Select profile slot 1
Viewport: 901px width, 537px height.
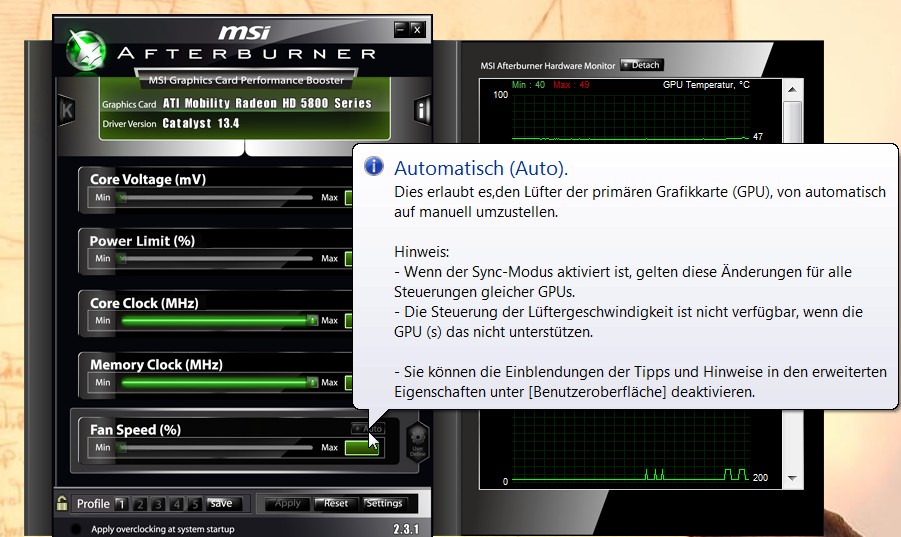pos(121,504)
